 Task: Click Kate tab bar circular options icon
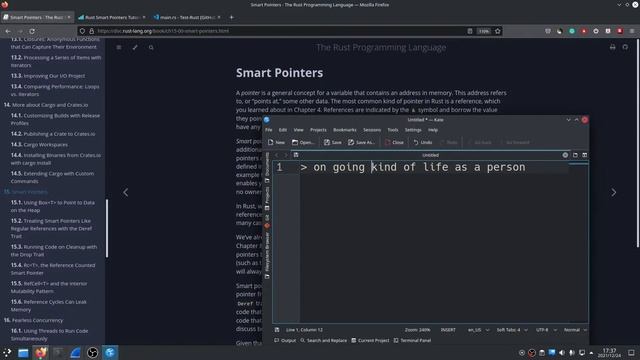(565, 155)
